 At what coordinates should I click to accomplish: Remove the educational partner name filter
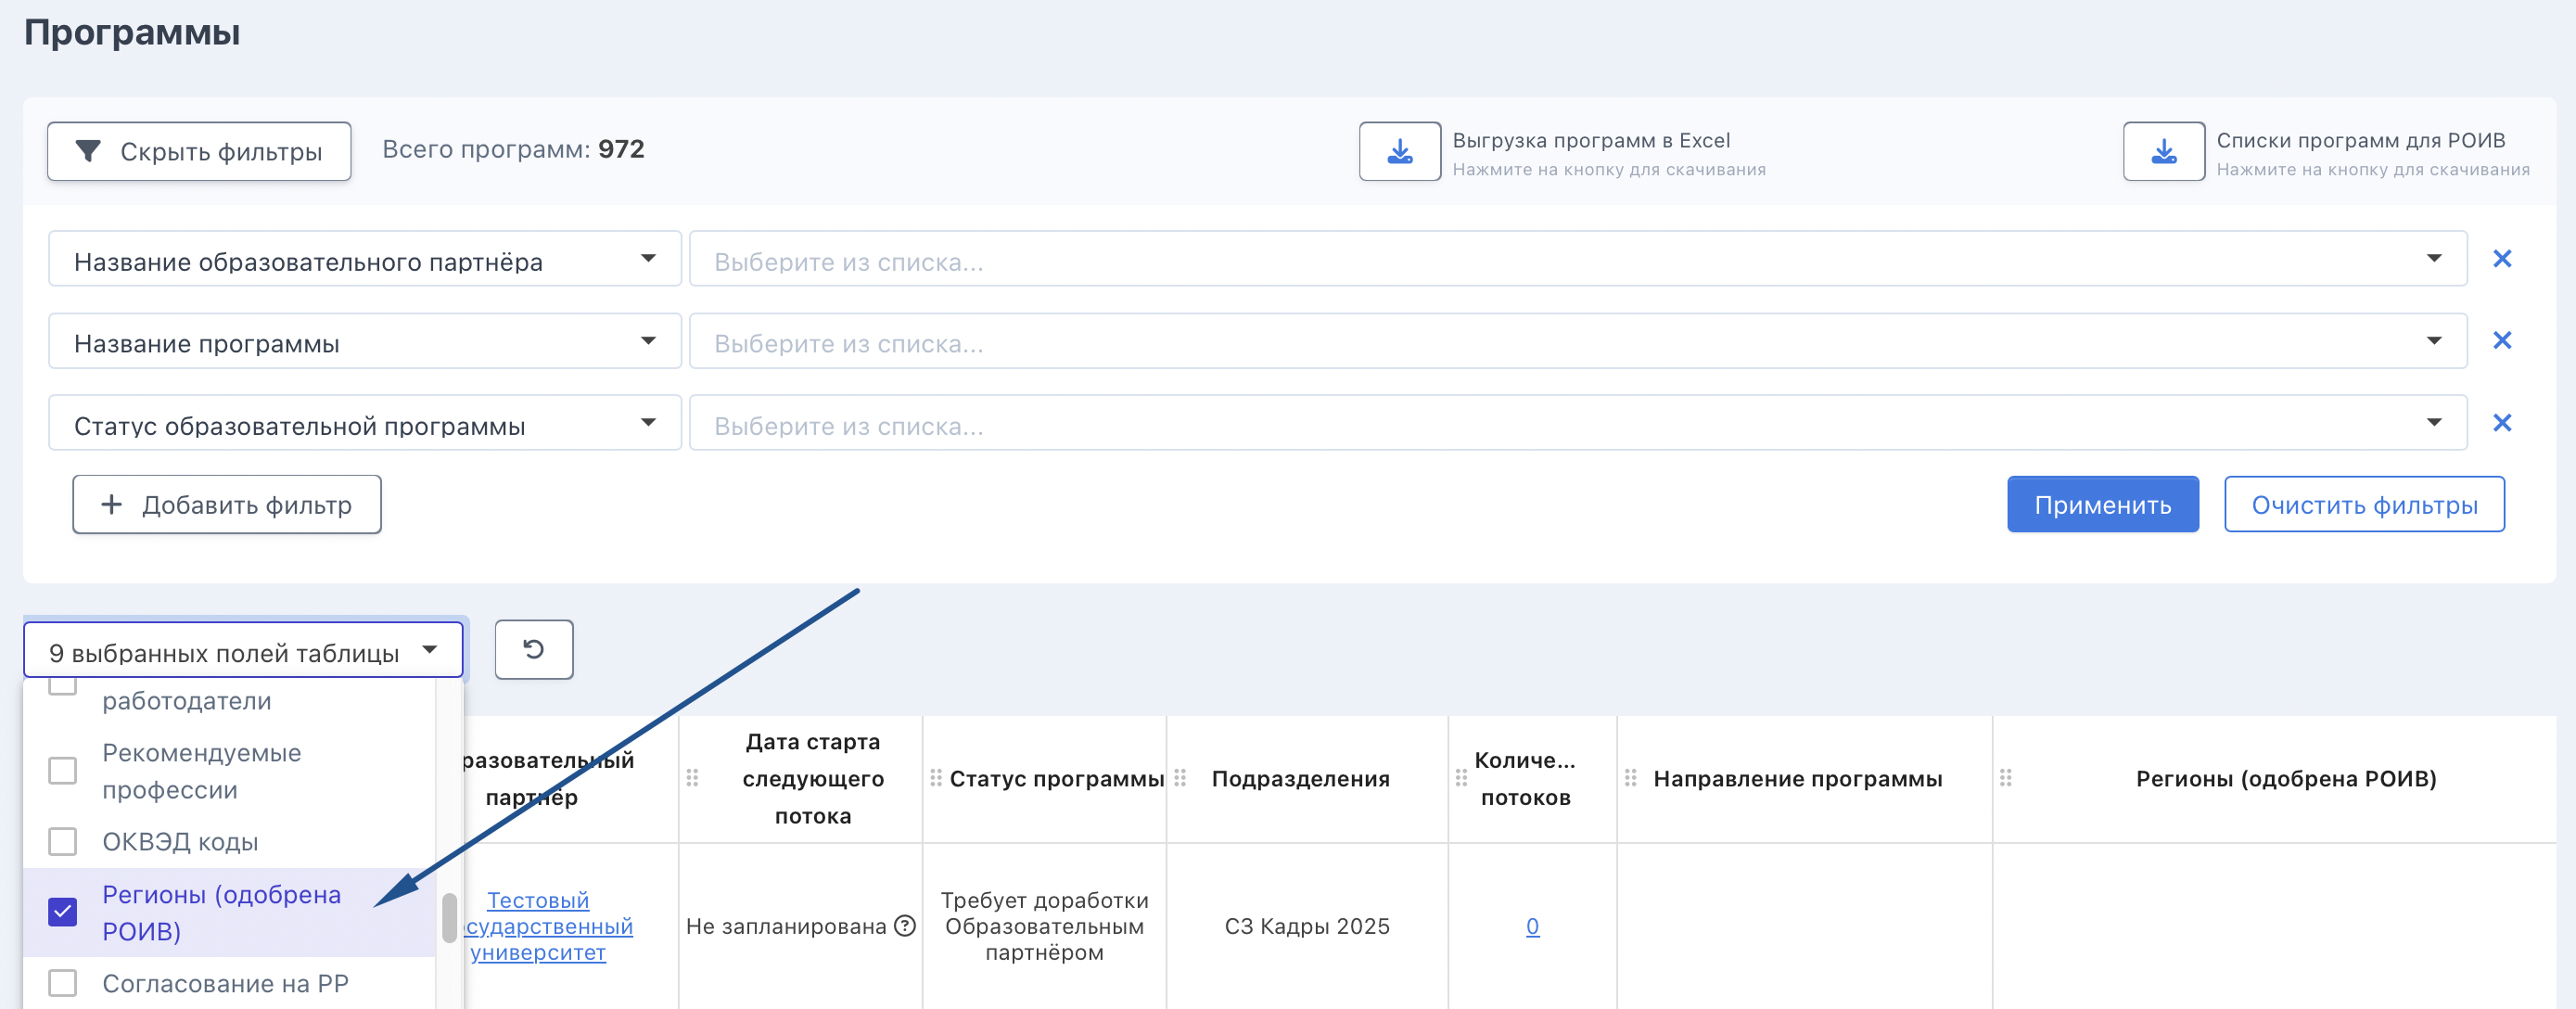click(2501, 259)
